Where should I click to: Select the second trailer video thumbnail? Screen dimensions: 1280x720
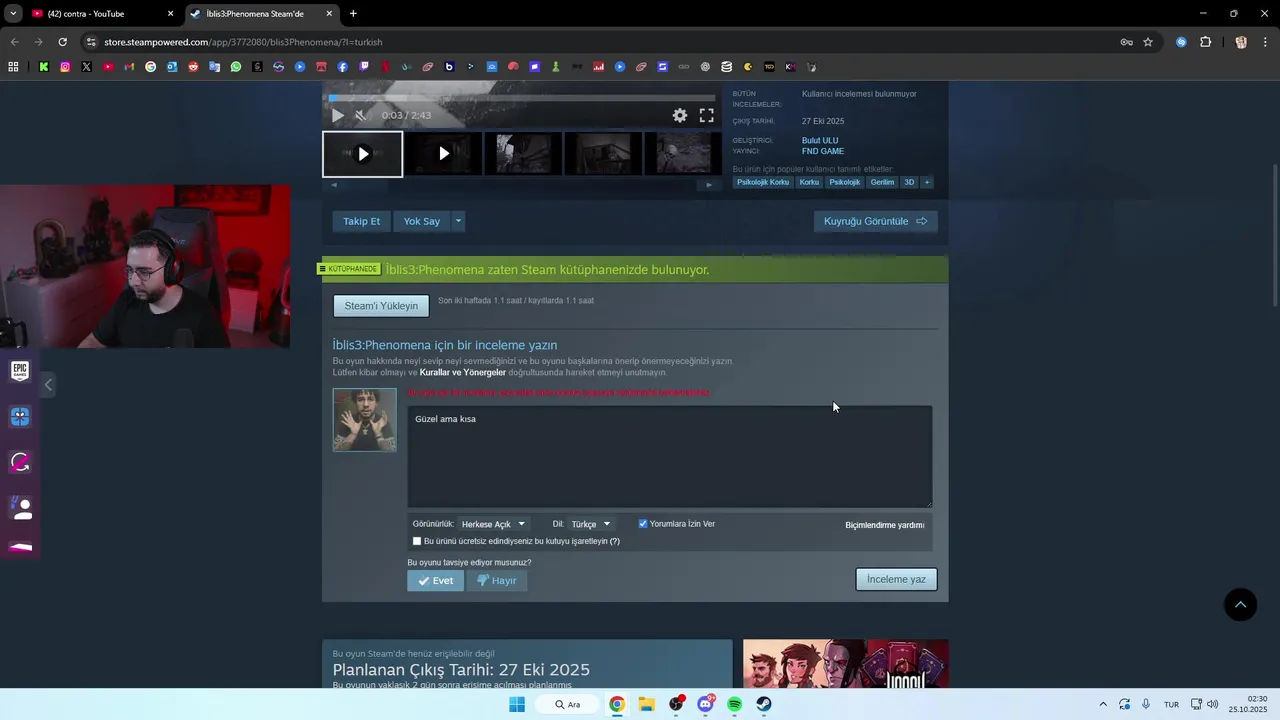(443, 154)
